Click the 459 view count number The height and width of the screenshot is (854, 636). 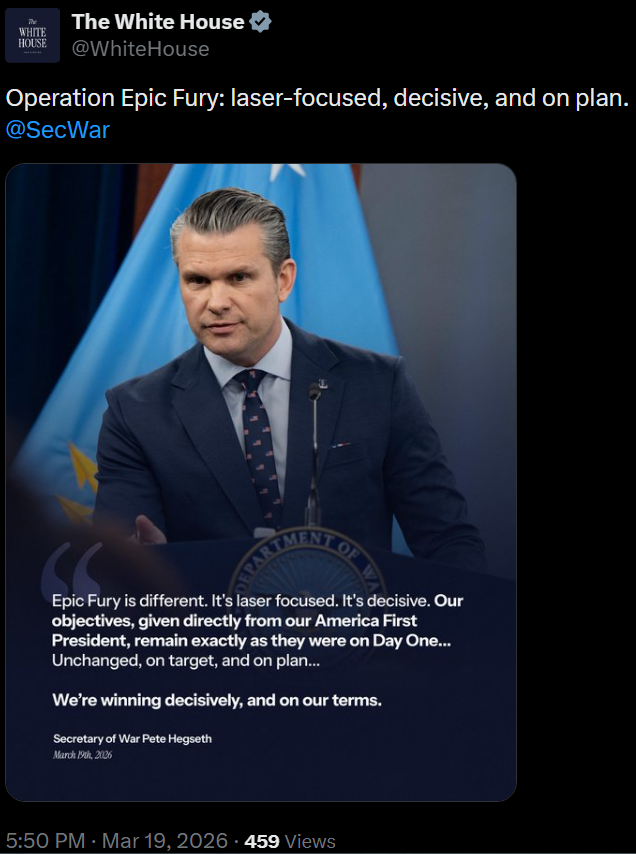pos(262,841)
